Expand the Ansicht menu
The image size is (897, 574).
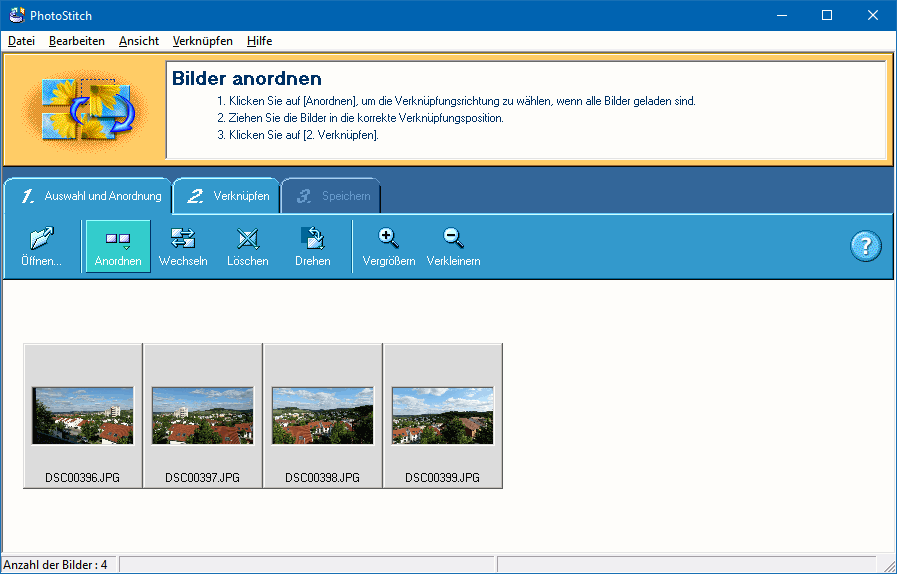(x=139, y=41)
